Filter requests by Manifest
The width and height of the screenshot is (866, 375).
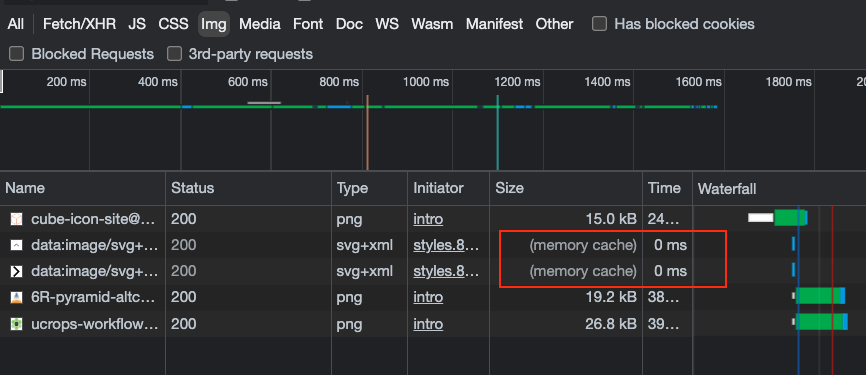(494, 24)
